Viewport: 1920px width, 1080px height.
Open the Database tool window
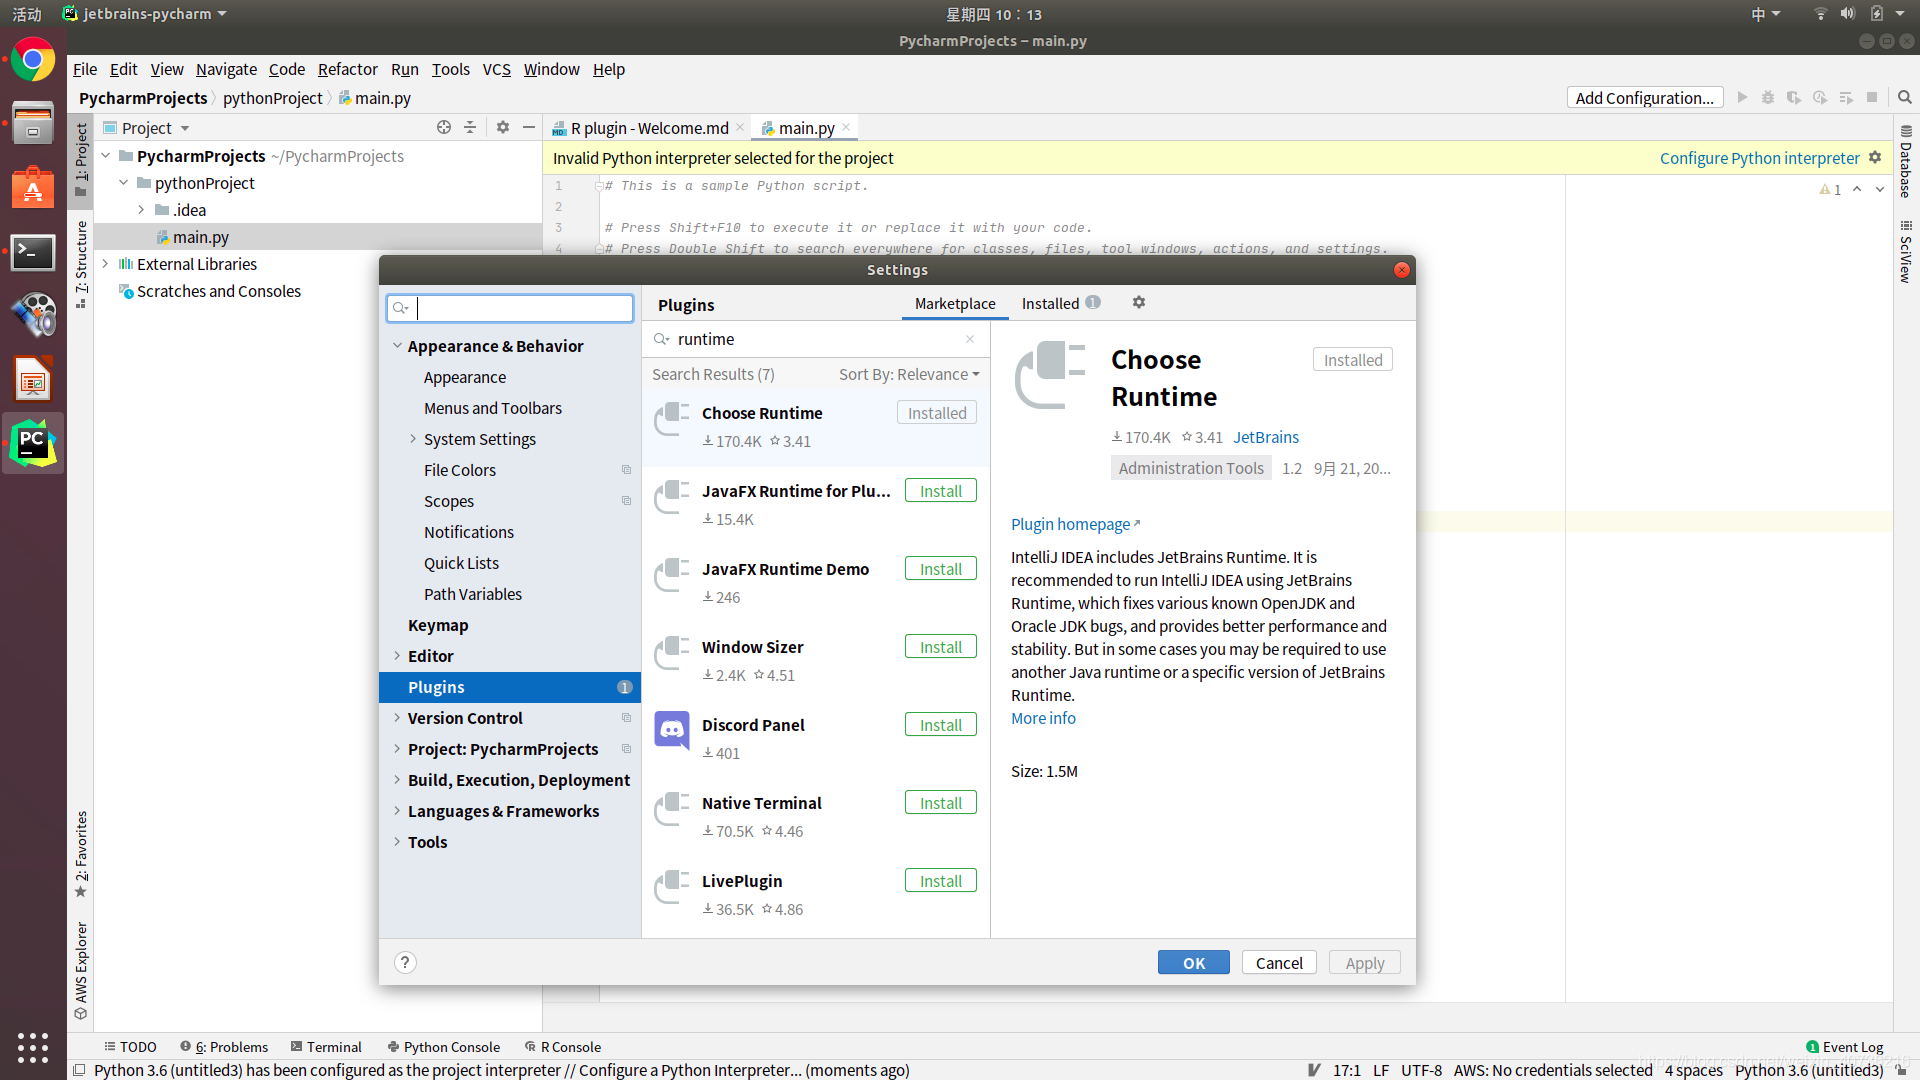coord(1906,162)
